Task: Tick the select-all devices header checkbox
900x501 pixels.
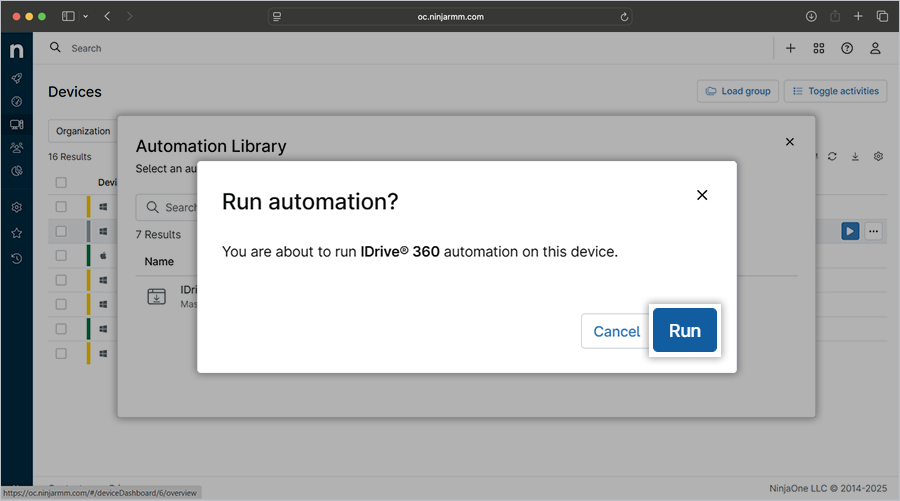Action: coord(61,183)
